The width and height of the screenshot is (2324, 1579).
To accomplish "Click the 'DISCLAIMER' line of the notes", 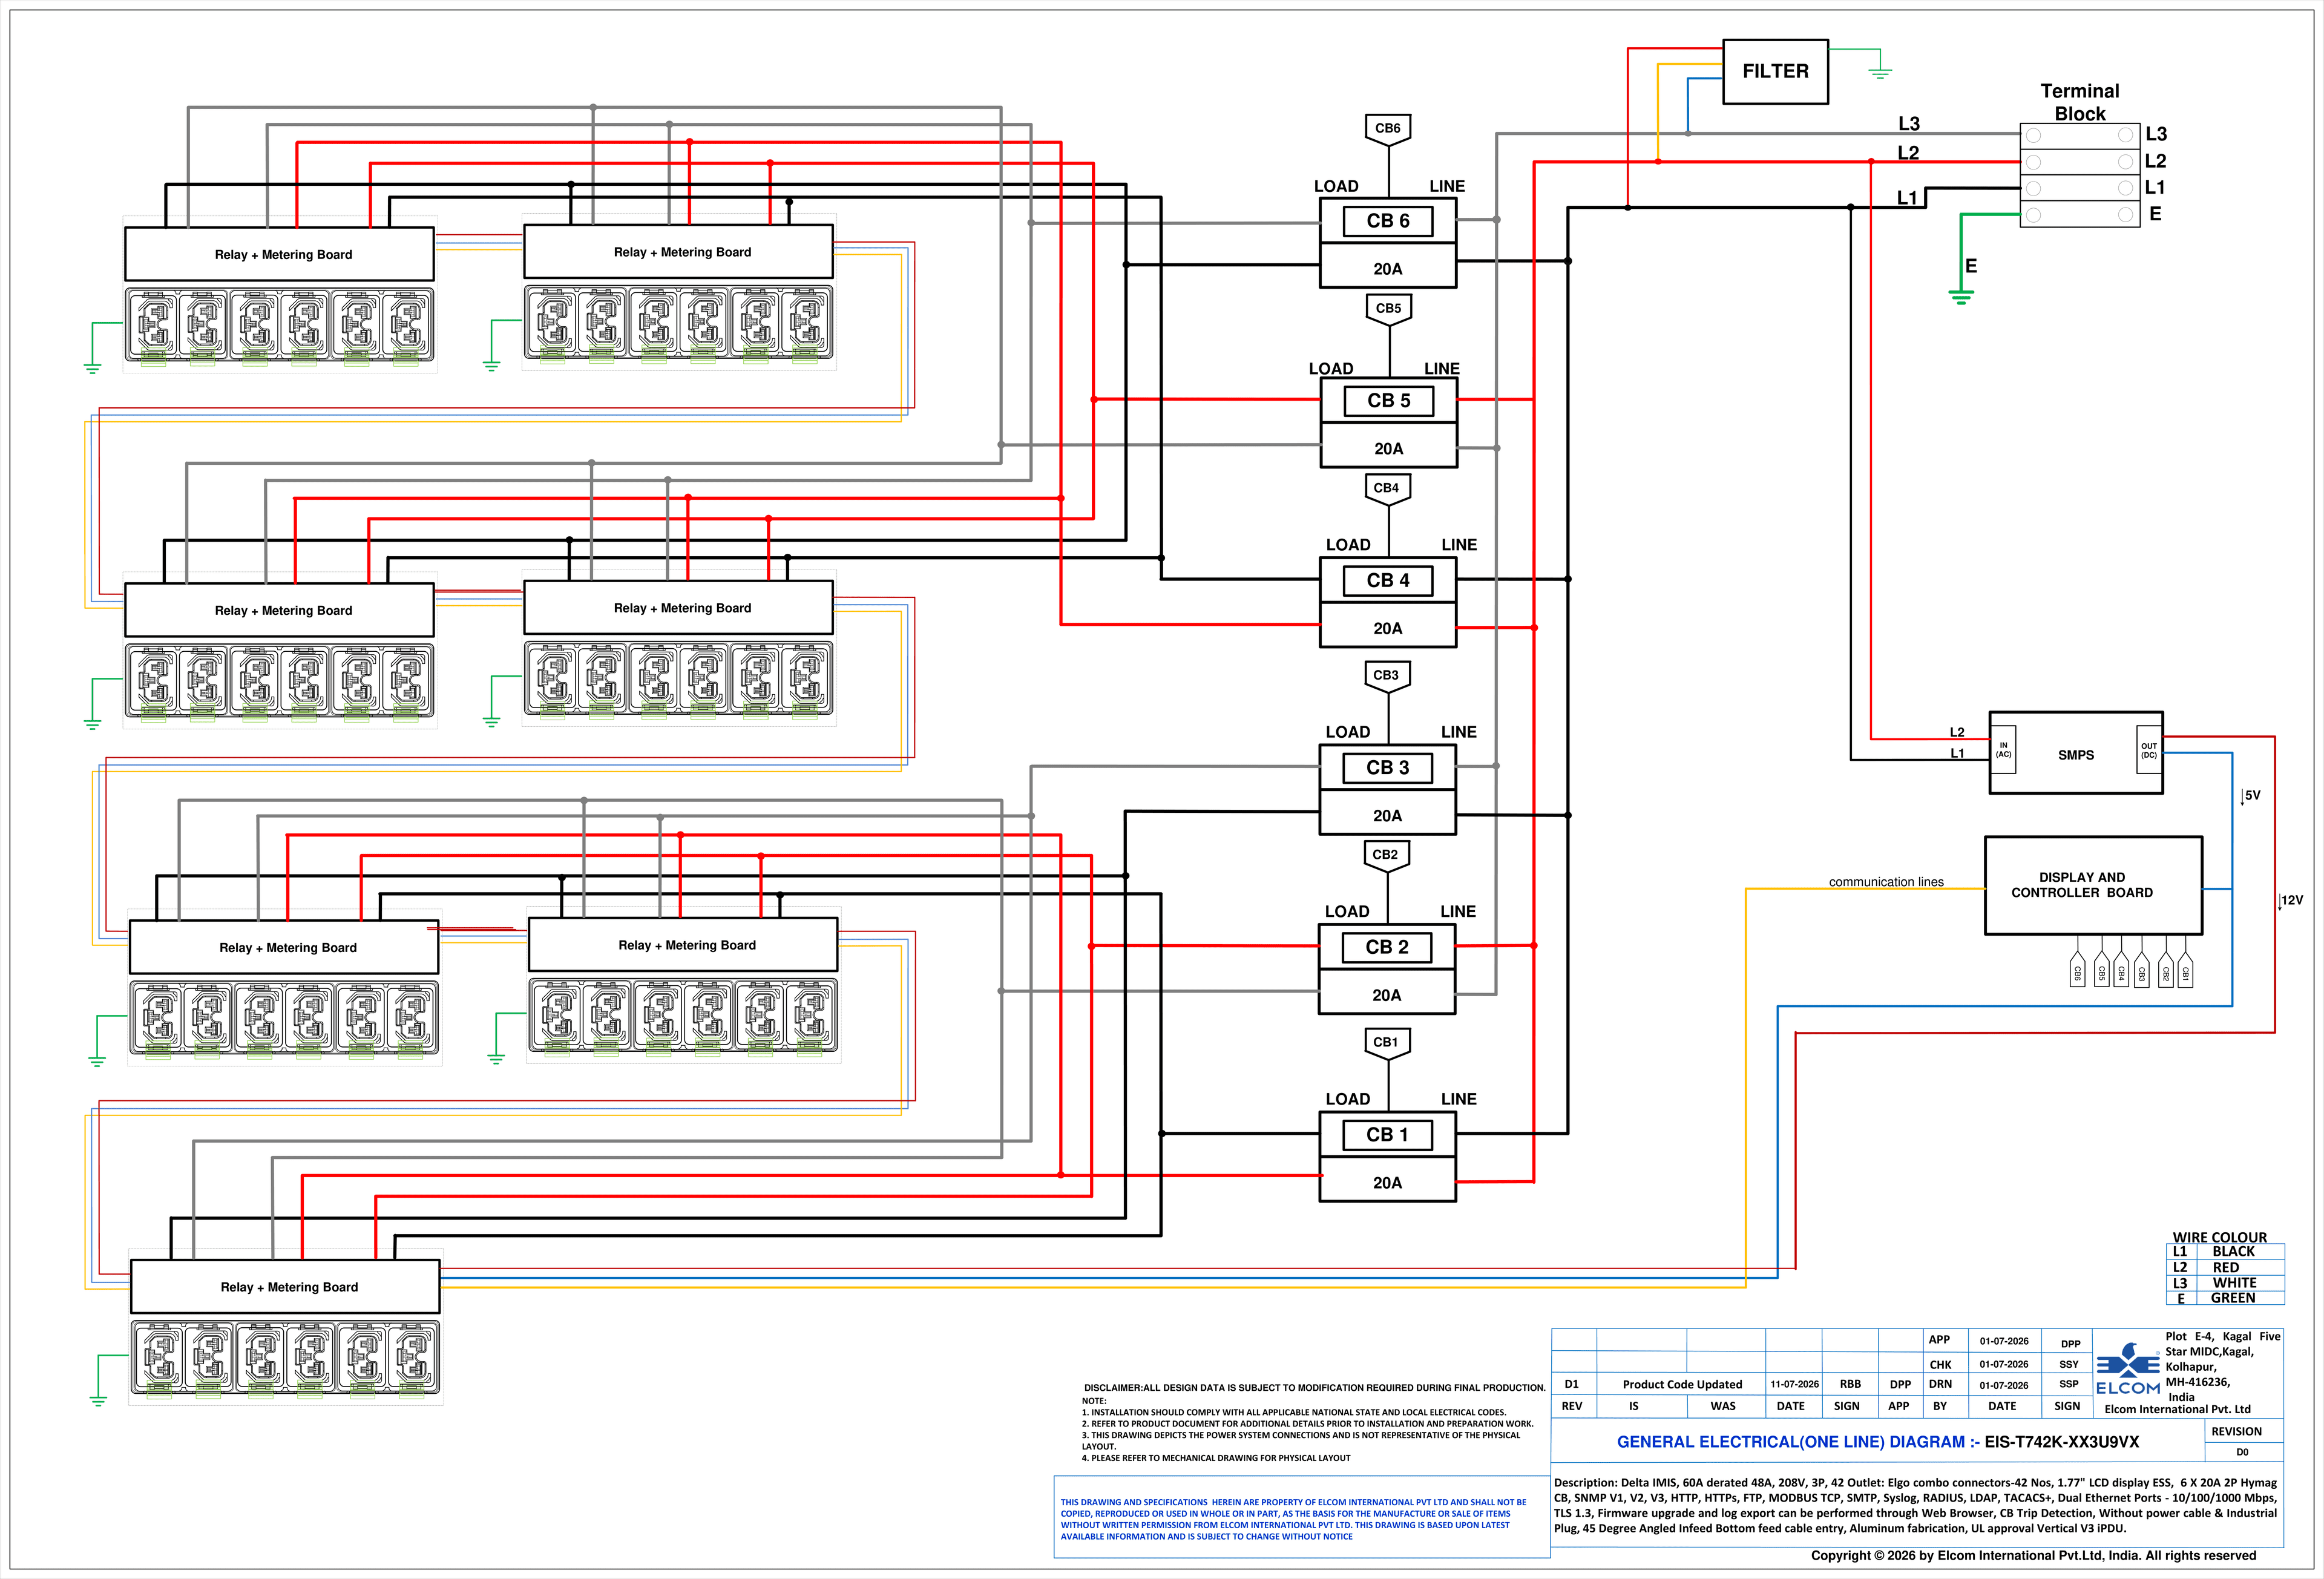I will (x=1314, y=1388).
